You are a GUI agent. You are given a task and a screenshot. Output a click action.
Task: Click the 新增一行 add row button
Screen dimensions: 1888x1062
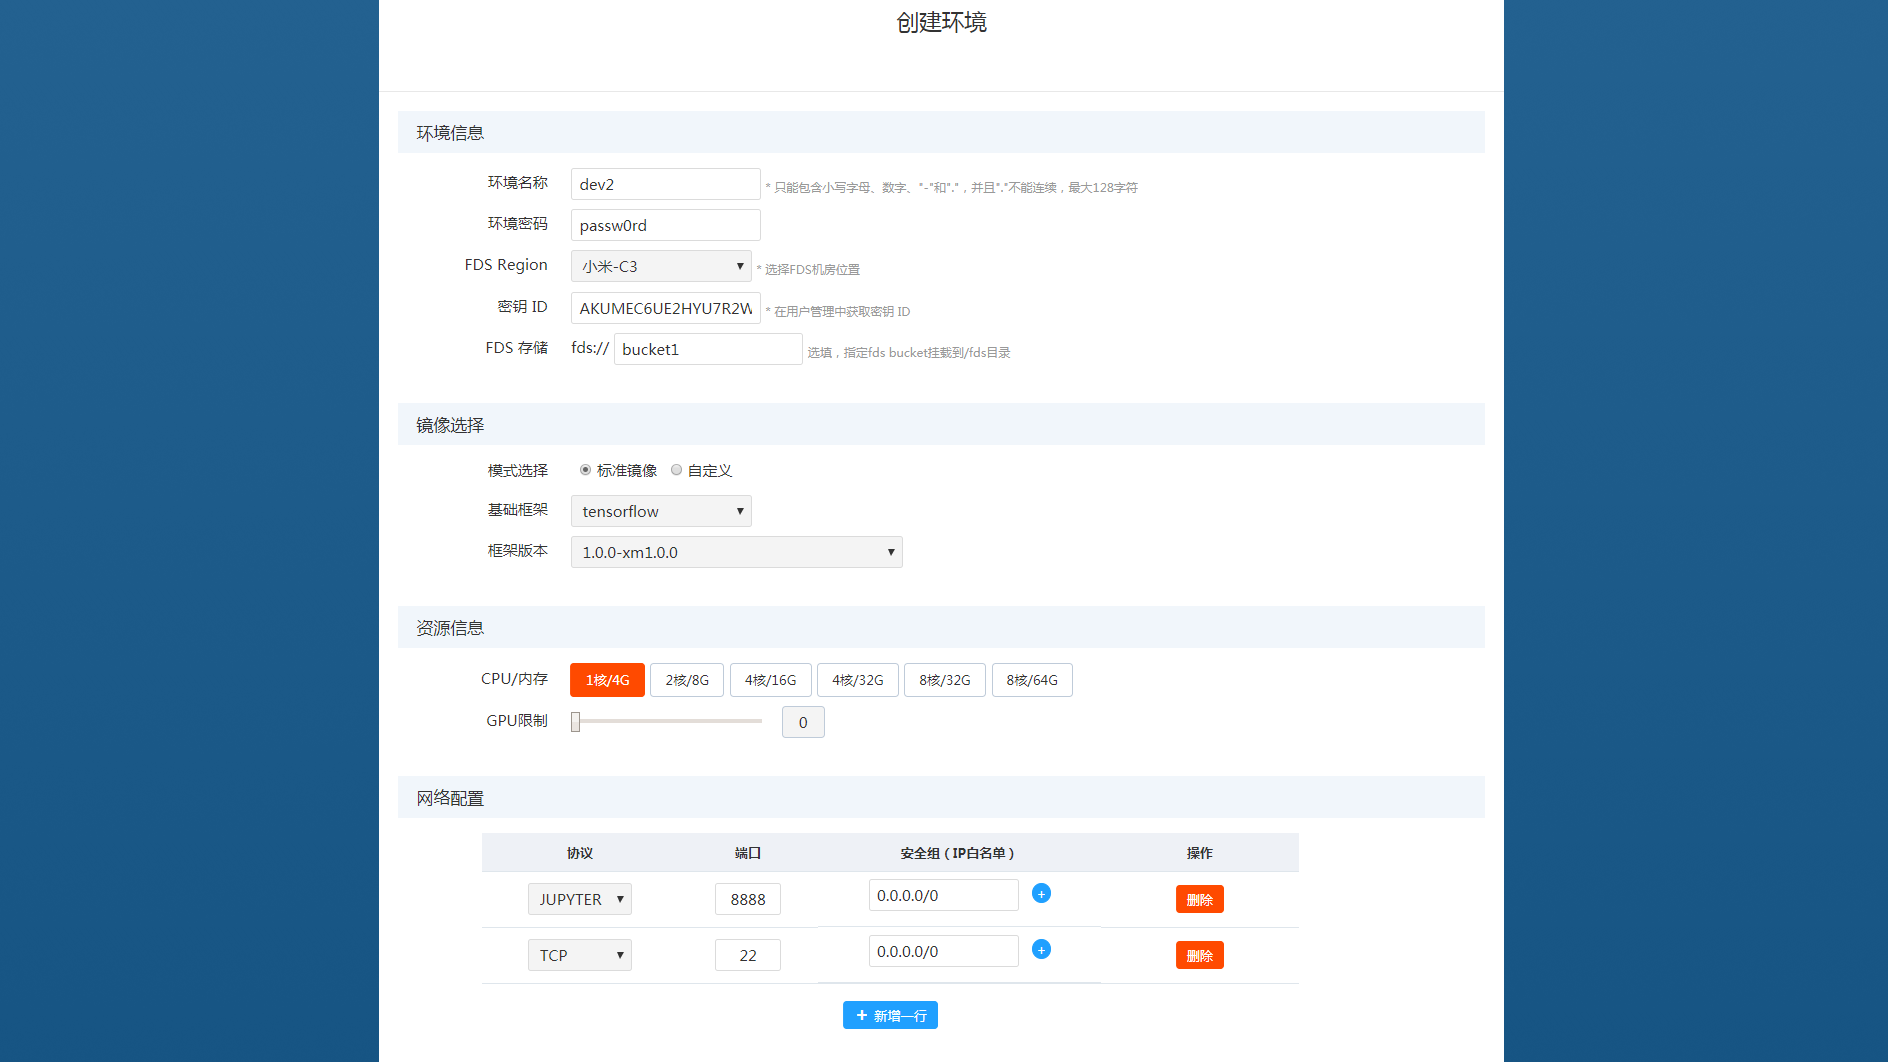[890, 1015]
